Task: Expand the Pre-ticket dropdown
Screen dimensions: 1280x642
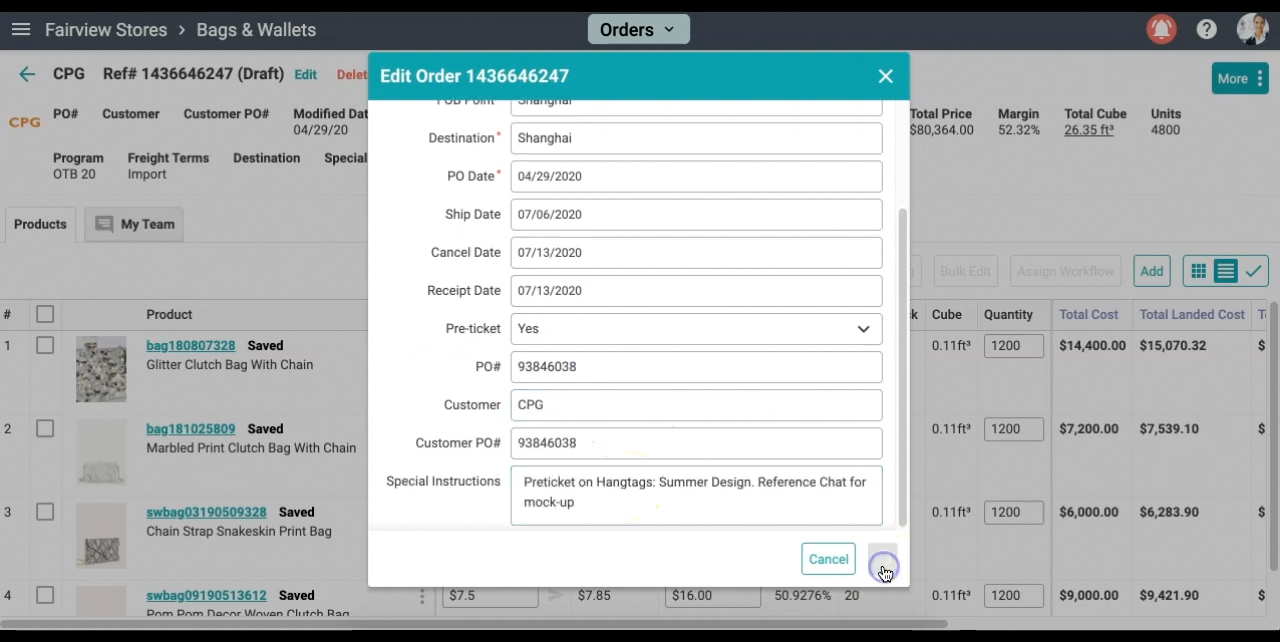Action: 696,329
